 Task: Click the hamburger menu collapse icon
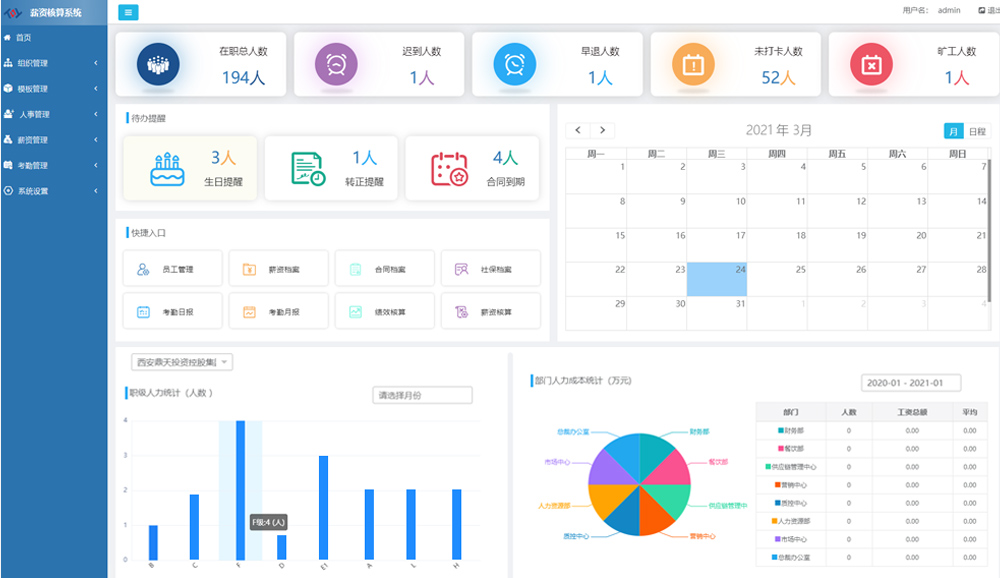(128, 12)
